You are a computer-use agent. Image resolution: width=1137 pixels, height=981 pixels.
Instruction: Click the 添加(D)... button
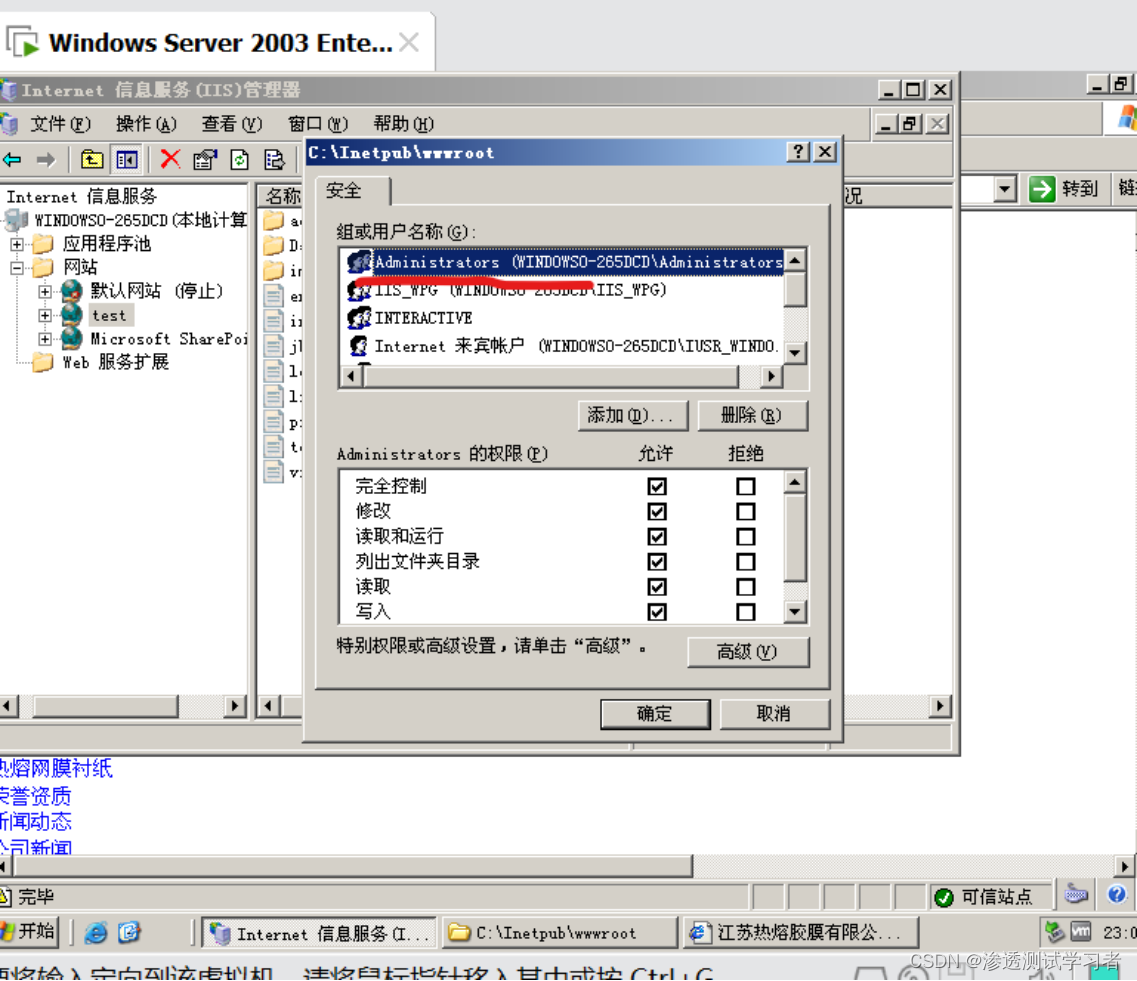point(631,415)
